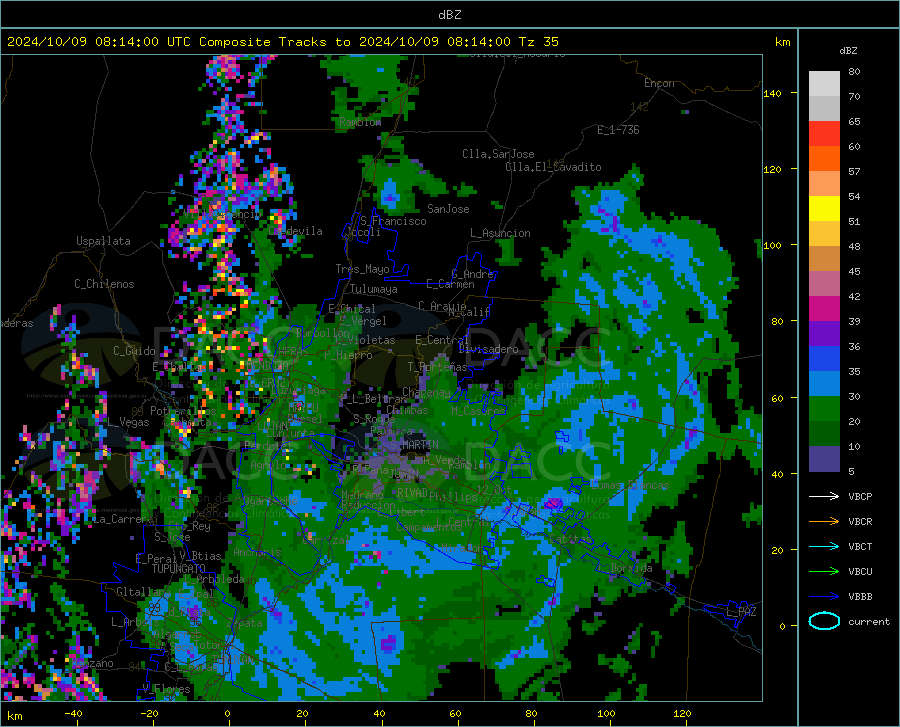
Task: Pick the royal blue 35–36 dBZ swatch
Action: (x=824, y=359)
